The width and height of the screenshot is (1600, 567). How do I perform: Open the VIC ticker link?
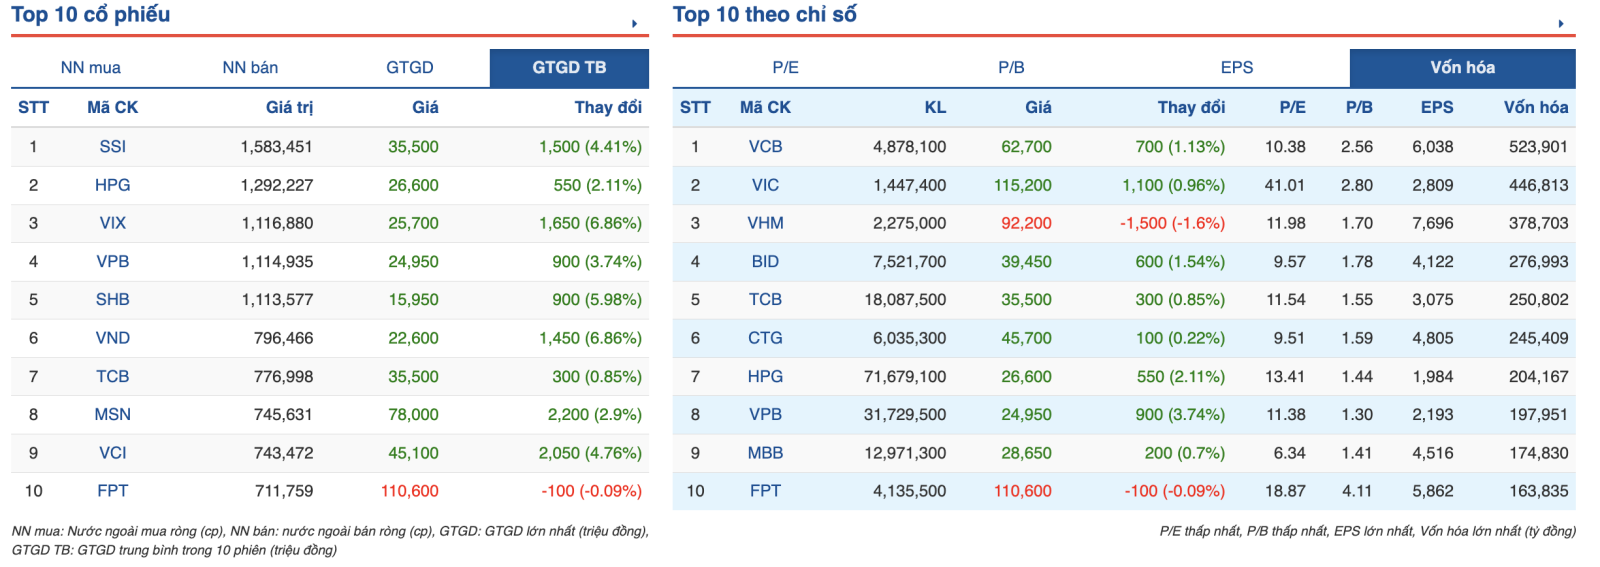tap(766, 185)
